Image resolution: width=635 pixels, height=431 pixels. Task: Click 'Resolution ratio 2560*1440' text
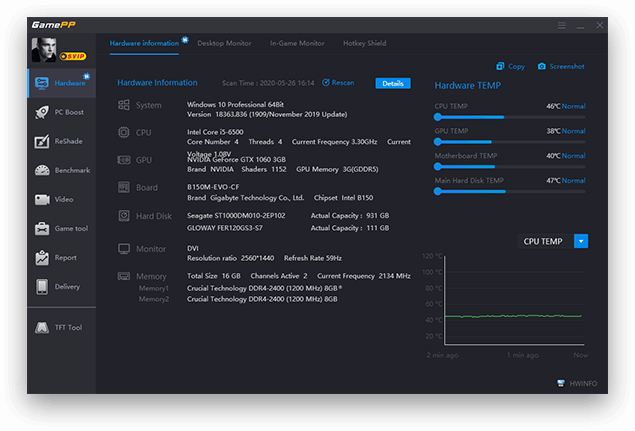(230, 258)
